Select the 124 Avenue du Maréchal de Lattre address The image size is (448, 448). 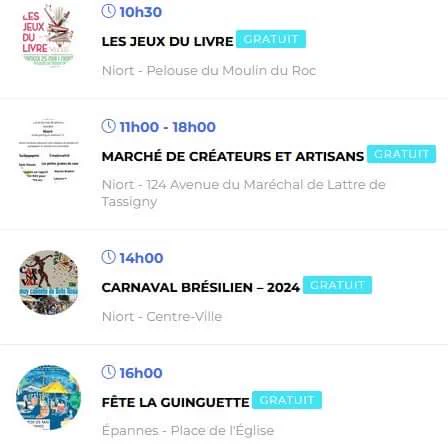[x=244, y=193]
